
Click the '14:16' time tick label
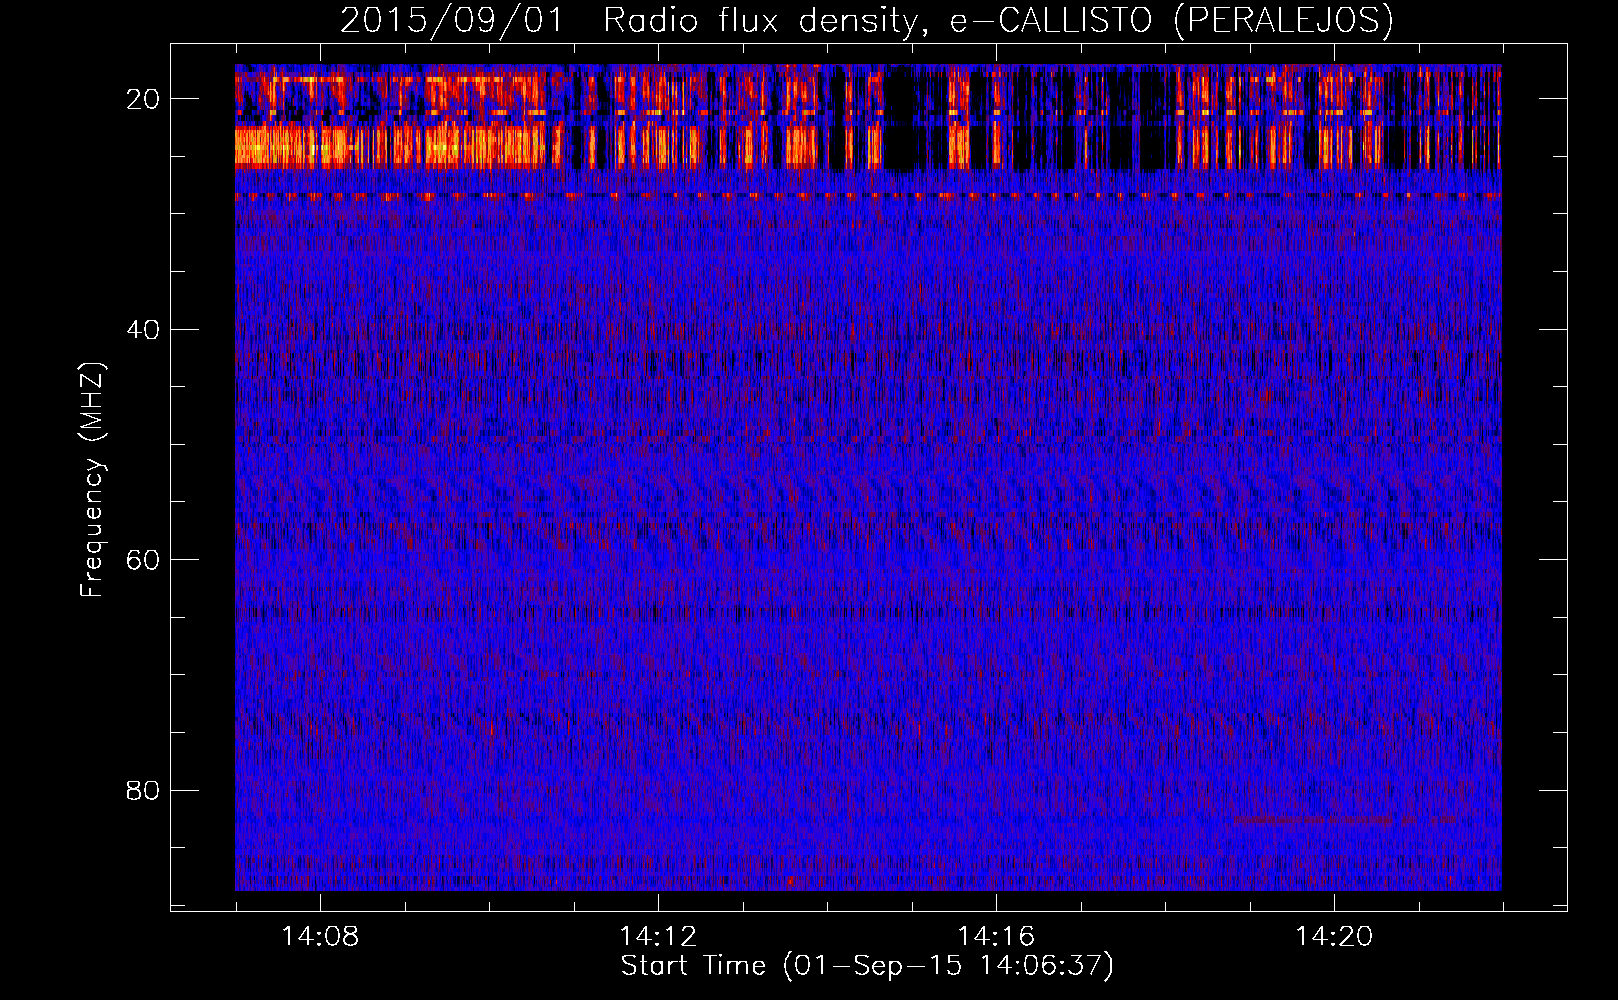point(996,937)
